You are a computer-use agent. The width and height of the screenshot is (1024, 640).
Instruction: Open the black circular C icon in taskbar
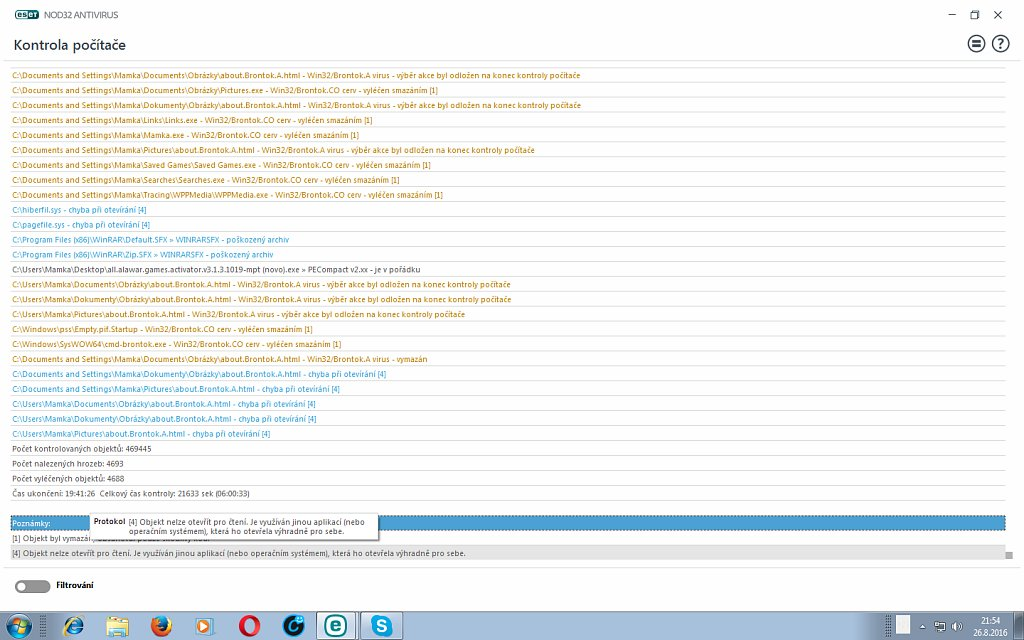(x=293, y=626)
